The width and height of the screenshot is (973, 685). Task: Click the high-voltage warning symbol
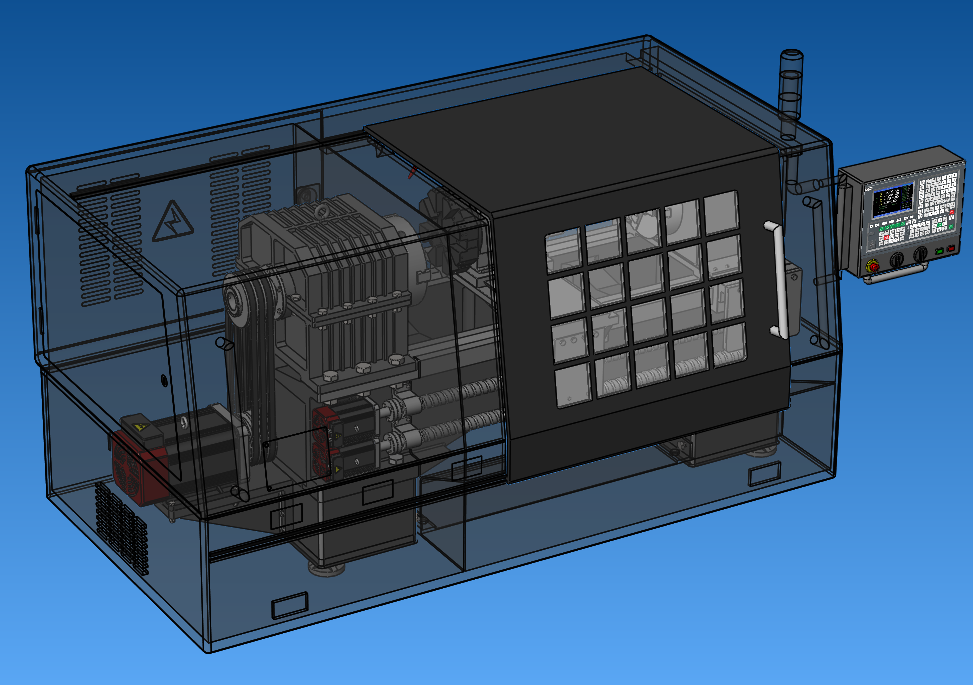click(x=169, y=222)
